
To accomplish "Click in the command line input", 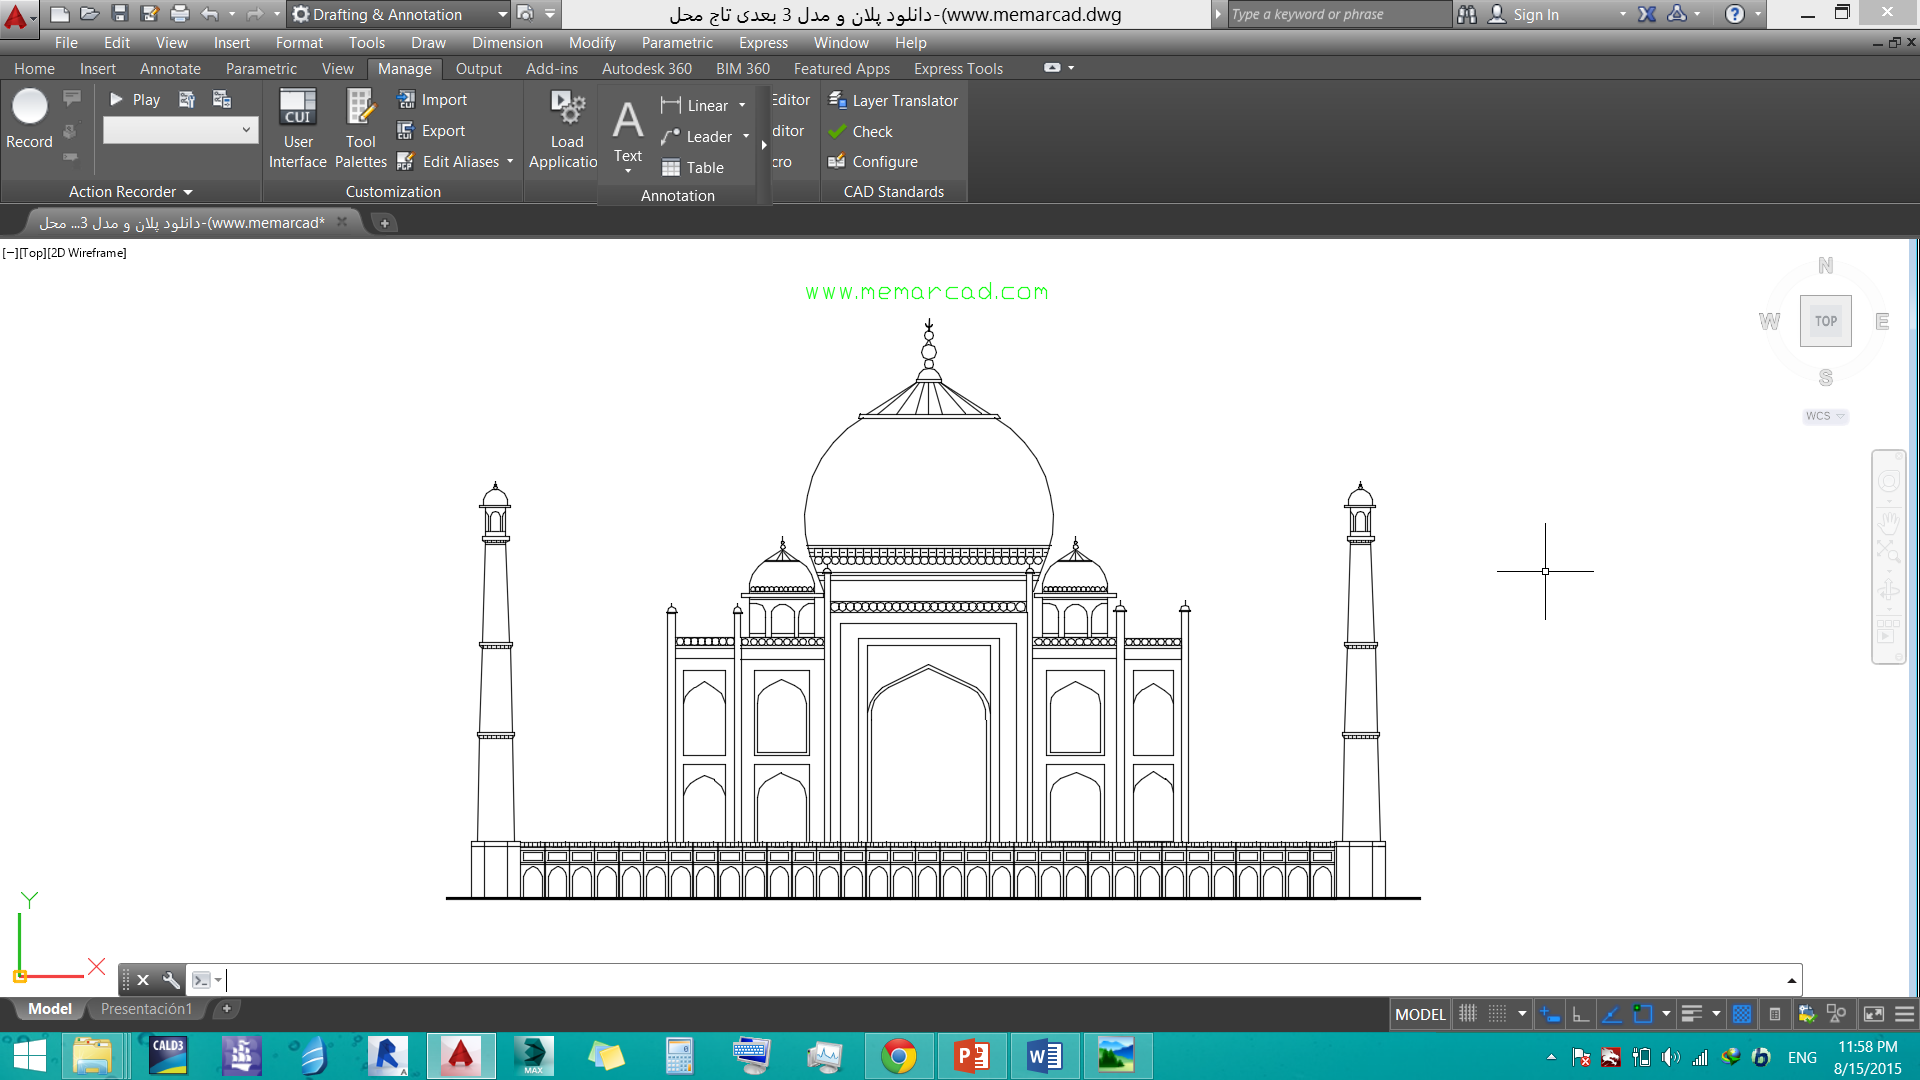I will point(1005,980).
